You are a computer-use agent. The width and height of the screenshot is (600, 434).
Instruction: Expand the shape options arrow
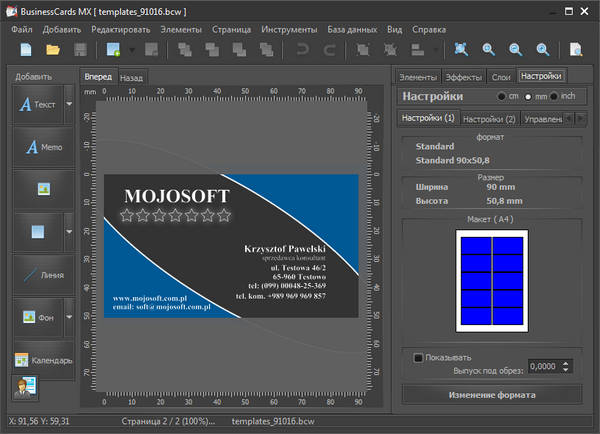pos(69,232)
